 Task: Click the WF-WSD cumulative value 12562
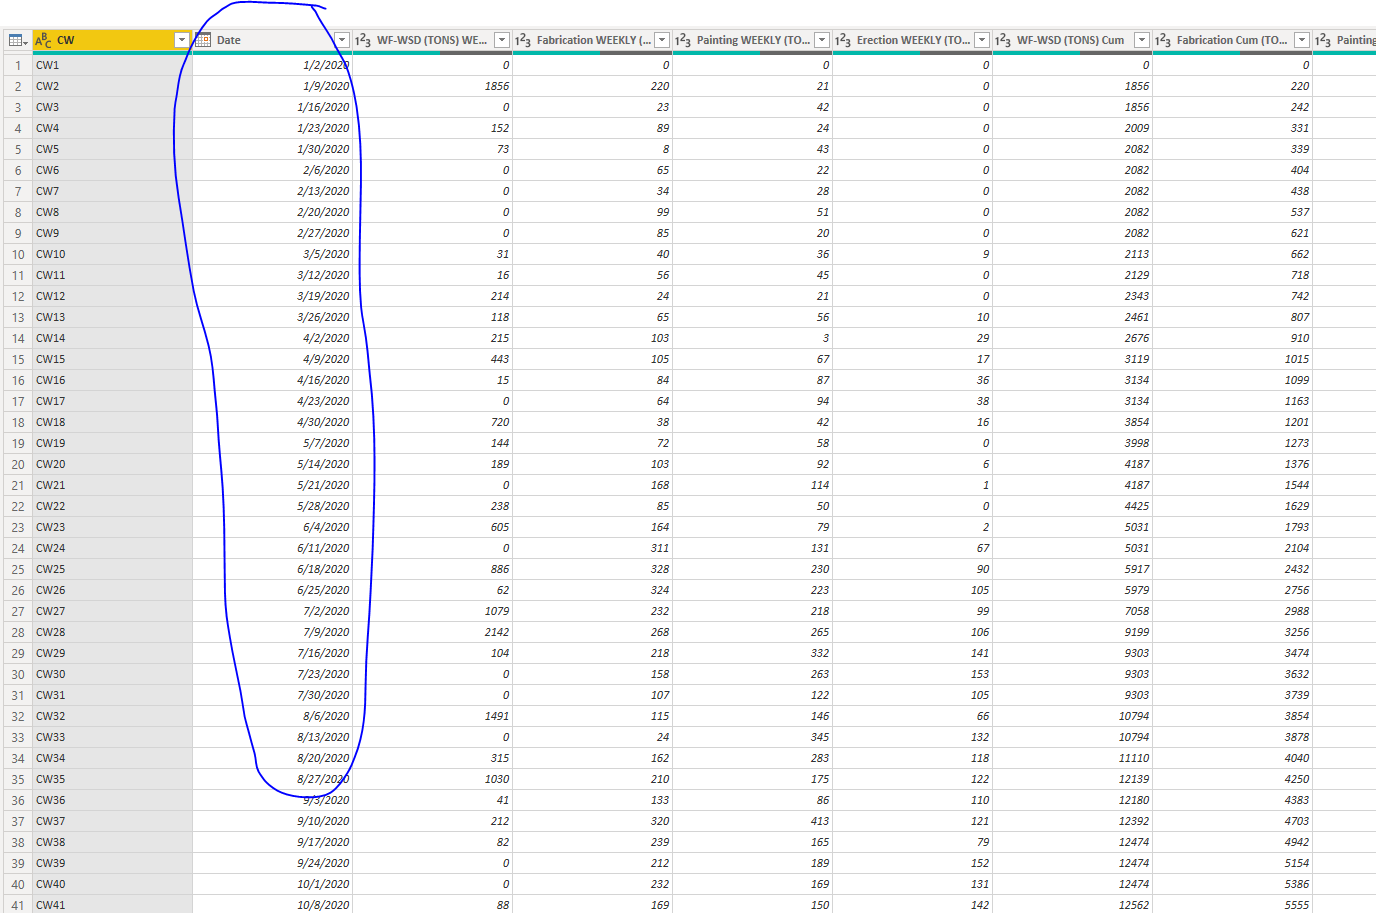1072,905
